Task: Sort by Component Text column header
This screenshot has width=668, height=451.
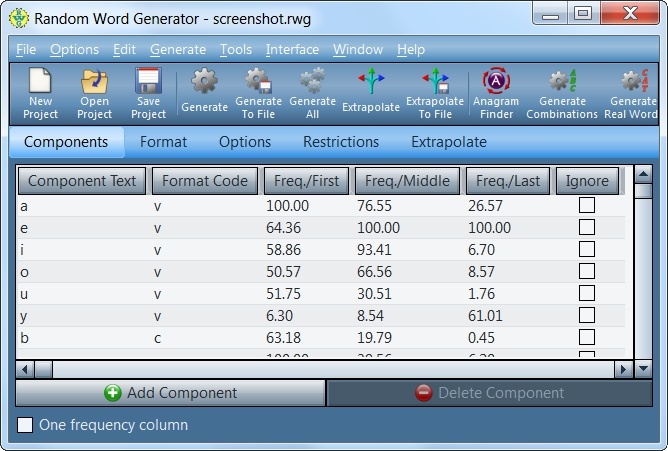Action: coord(82,181)
